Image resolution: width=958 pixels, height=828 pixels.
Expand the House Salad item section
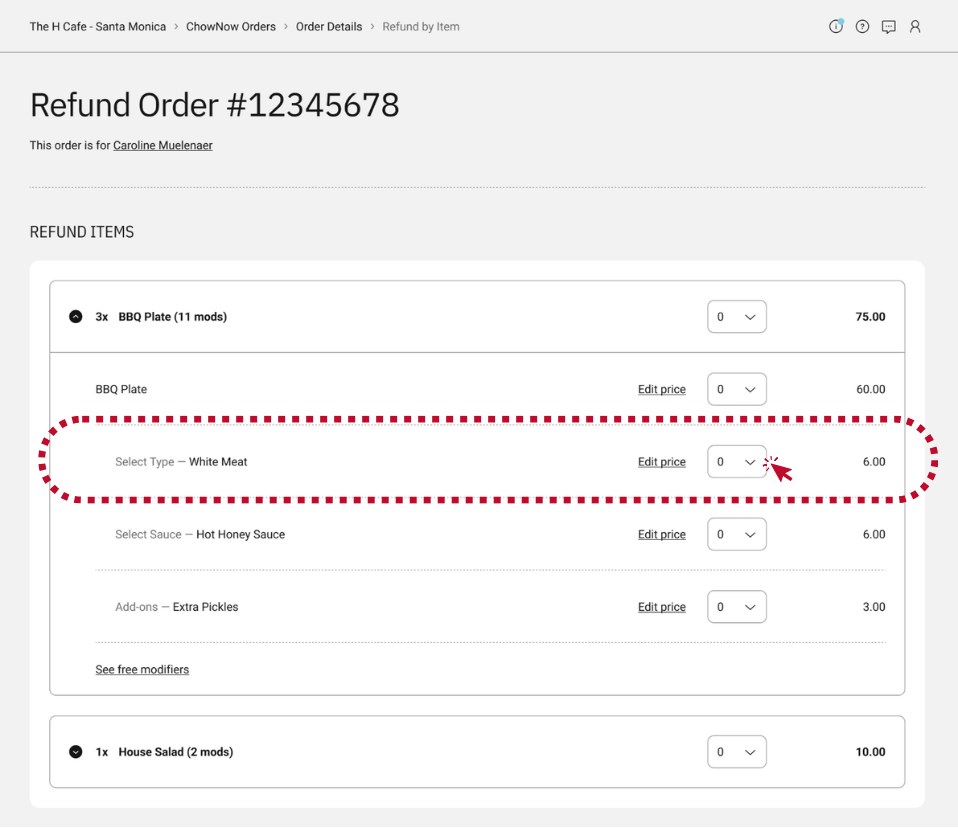76,752
